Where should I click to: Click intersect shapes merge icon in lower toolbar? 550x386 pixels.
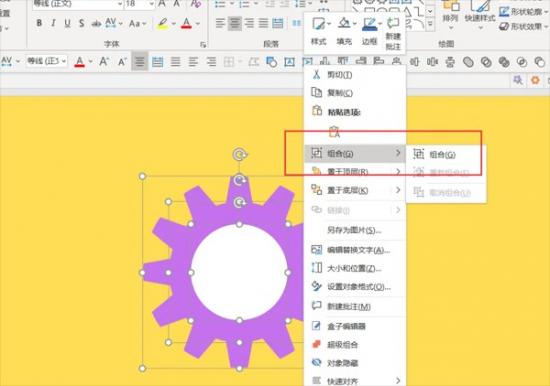click(522, 62)
